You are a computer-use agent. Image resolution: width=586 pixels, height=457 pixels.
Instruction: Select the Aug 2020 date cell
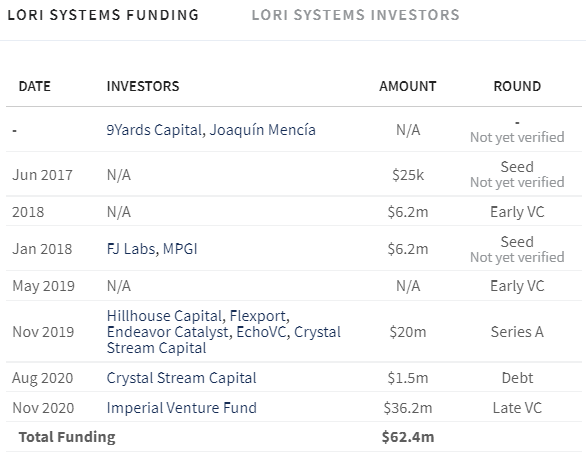pyautogui.click(x=43, y=378)
